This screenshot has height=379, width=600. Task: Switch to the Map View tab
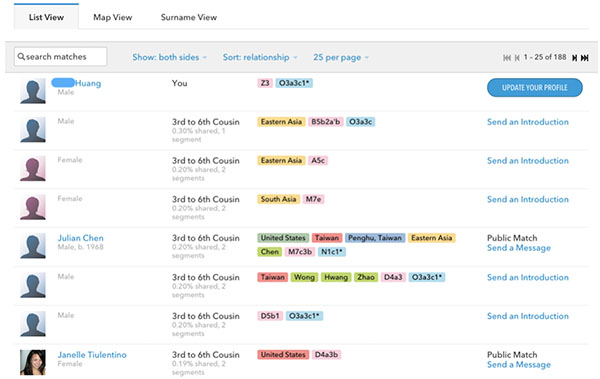112,17
